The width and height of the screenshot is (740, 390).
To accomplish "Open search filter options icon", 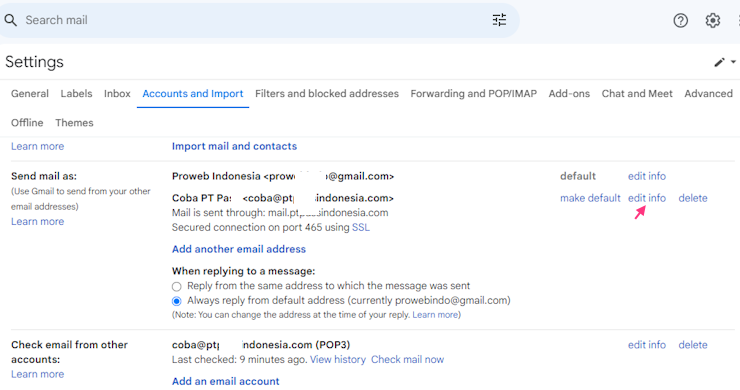I will click(499, 20).
